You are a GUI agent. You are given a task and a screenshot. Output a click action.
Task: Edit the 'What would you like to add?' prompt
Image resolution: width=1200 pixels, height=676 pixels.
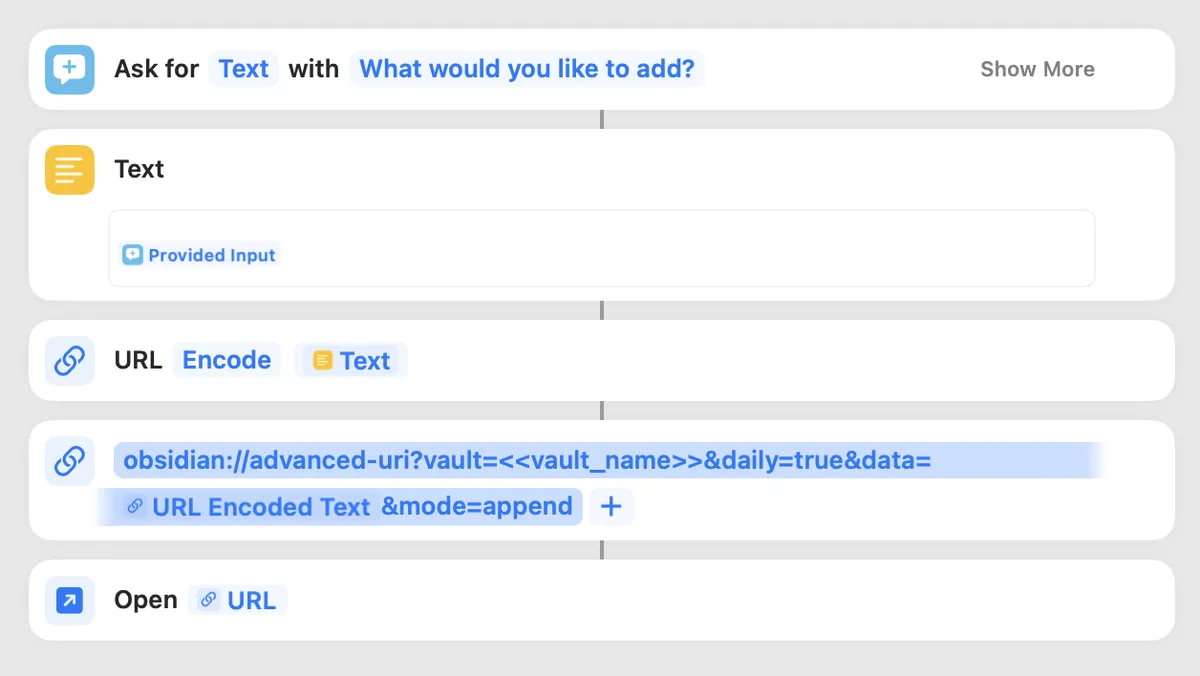point(526,69)
